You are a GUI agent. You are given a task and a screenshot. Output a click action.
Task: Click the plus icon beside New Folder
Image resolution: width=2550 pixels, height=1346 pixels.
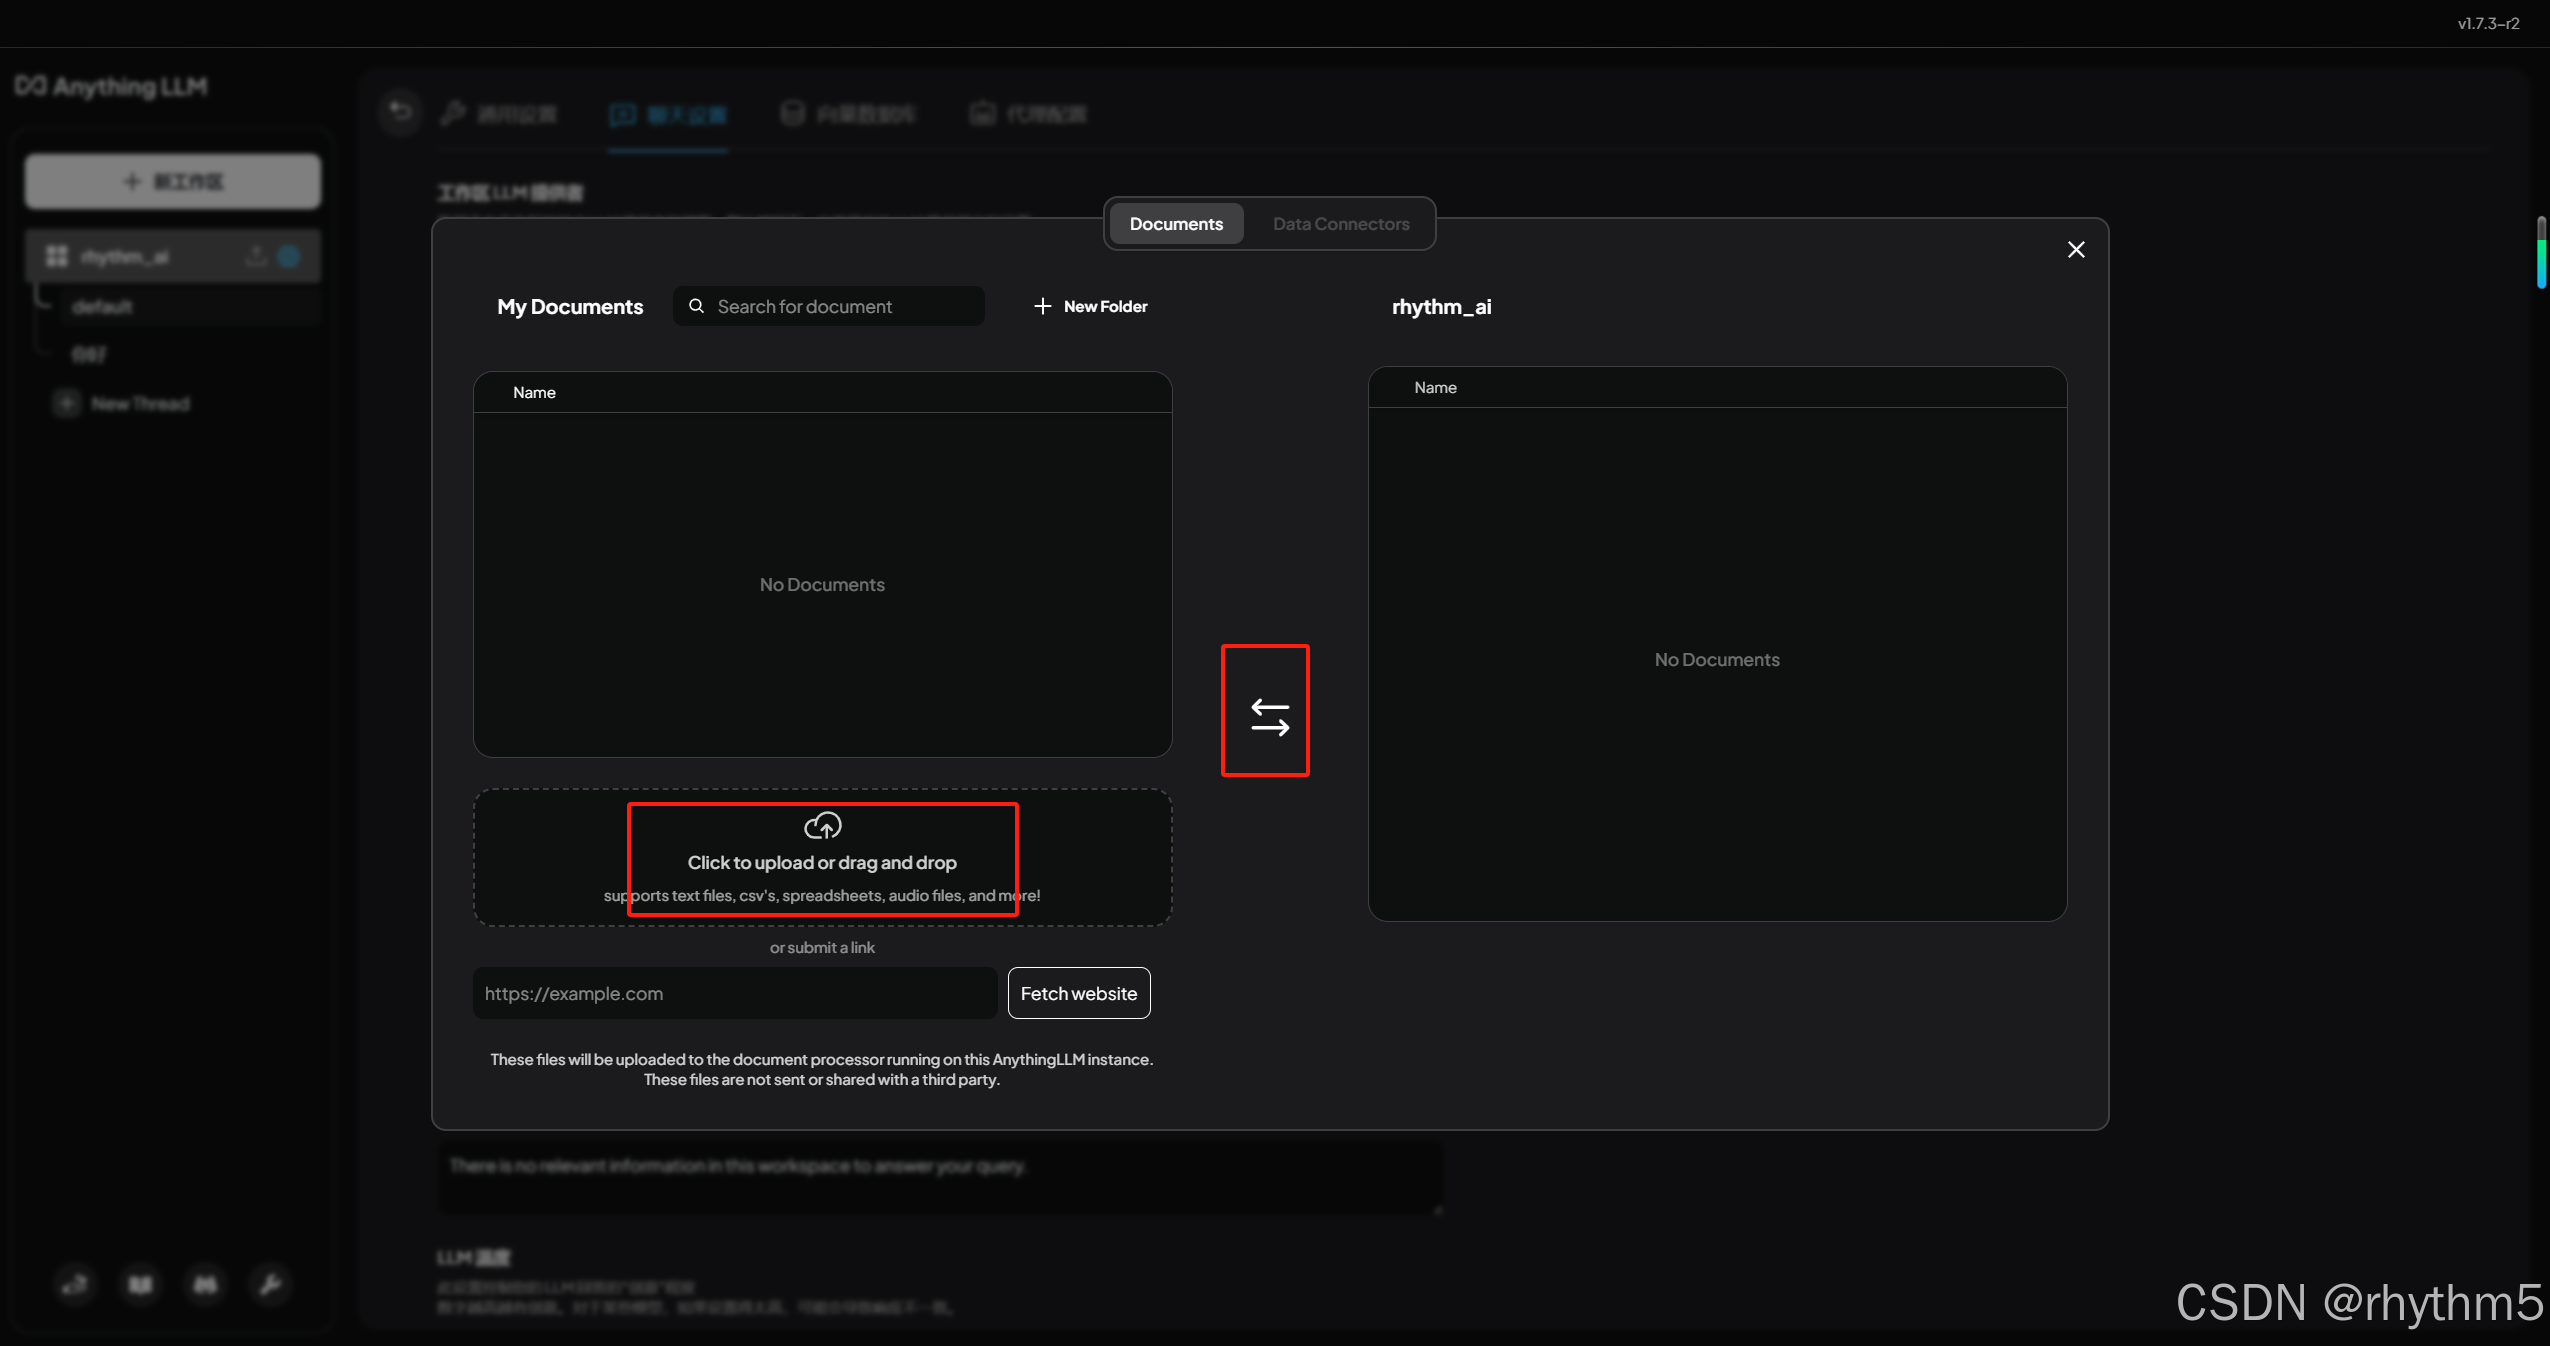pyautogui.click(x=1042, y=306)
